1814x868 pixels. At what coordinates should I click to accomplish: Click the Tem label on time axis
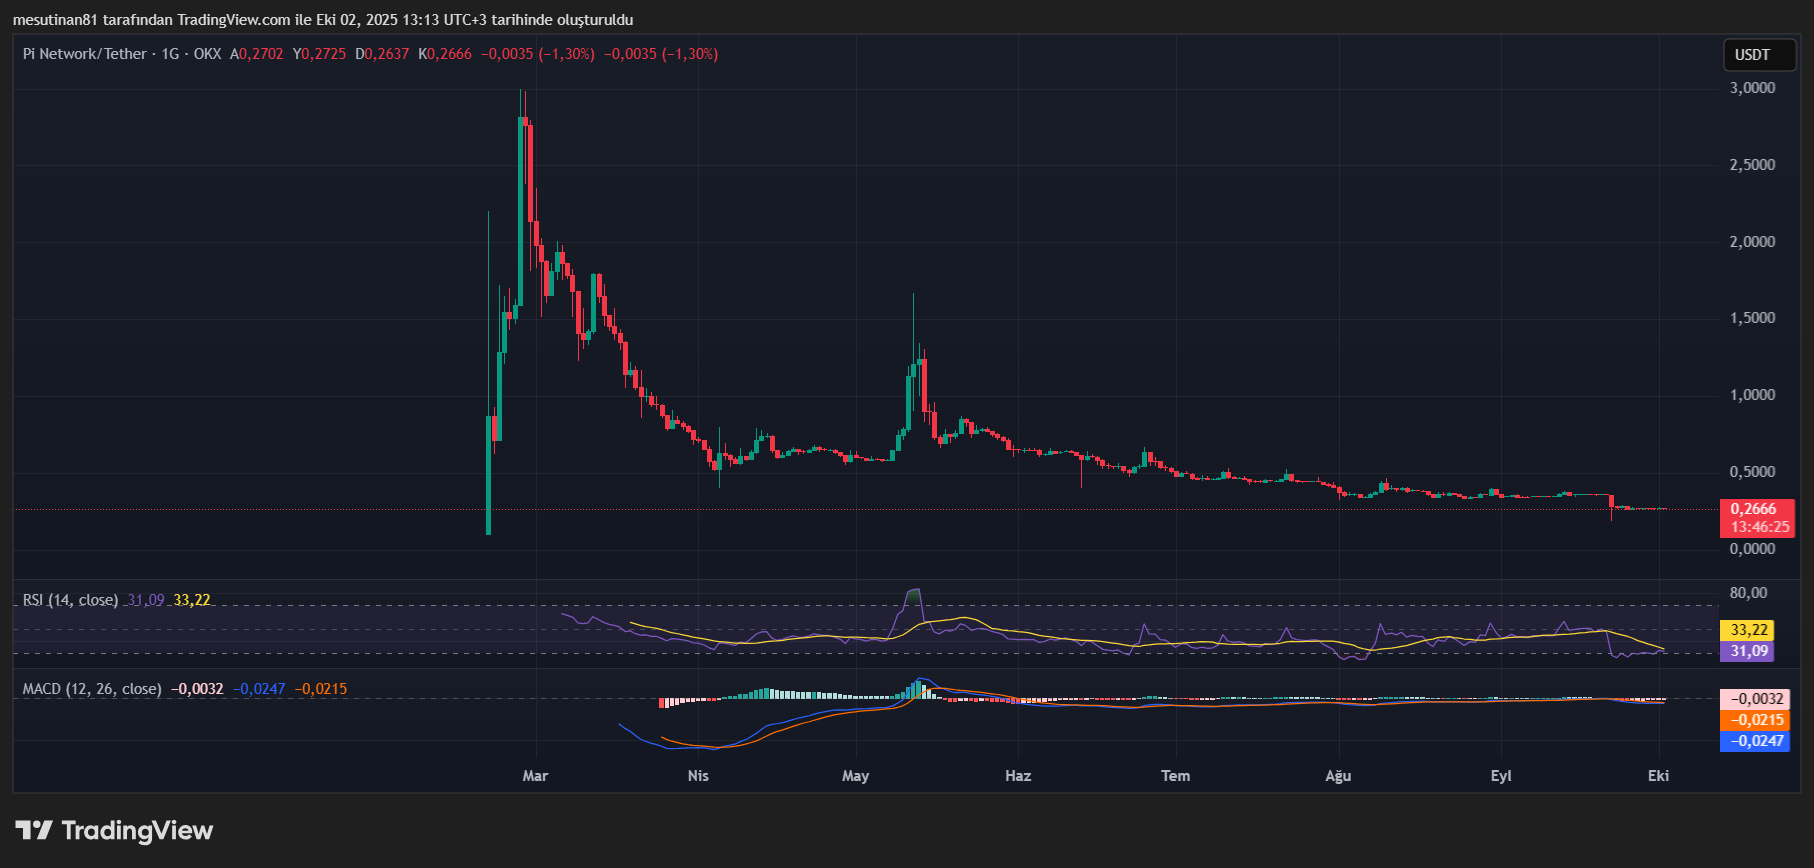[1175, 776]
